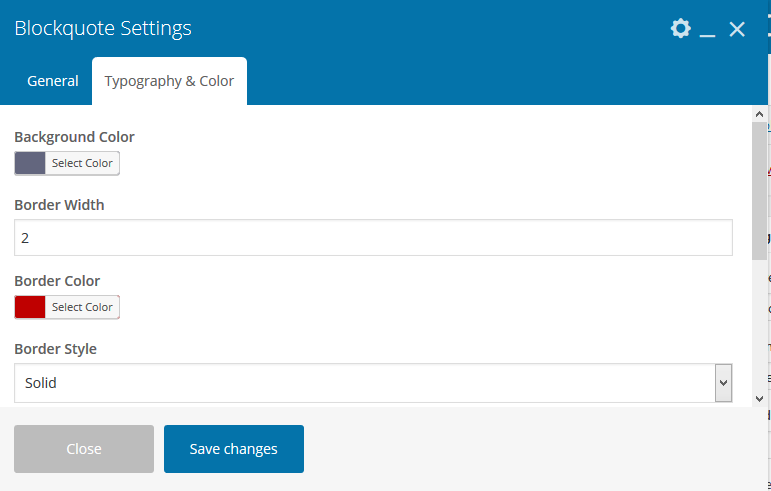The width and height of the screenshot is (771, 491).
Task: Click the Blockquote Settings title text
Action: [x=103, y=28]
